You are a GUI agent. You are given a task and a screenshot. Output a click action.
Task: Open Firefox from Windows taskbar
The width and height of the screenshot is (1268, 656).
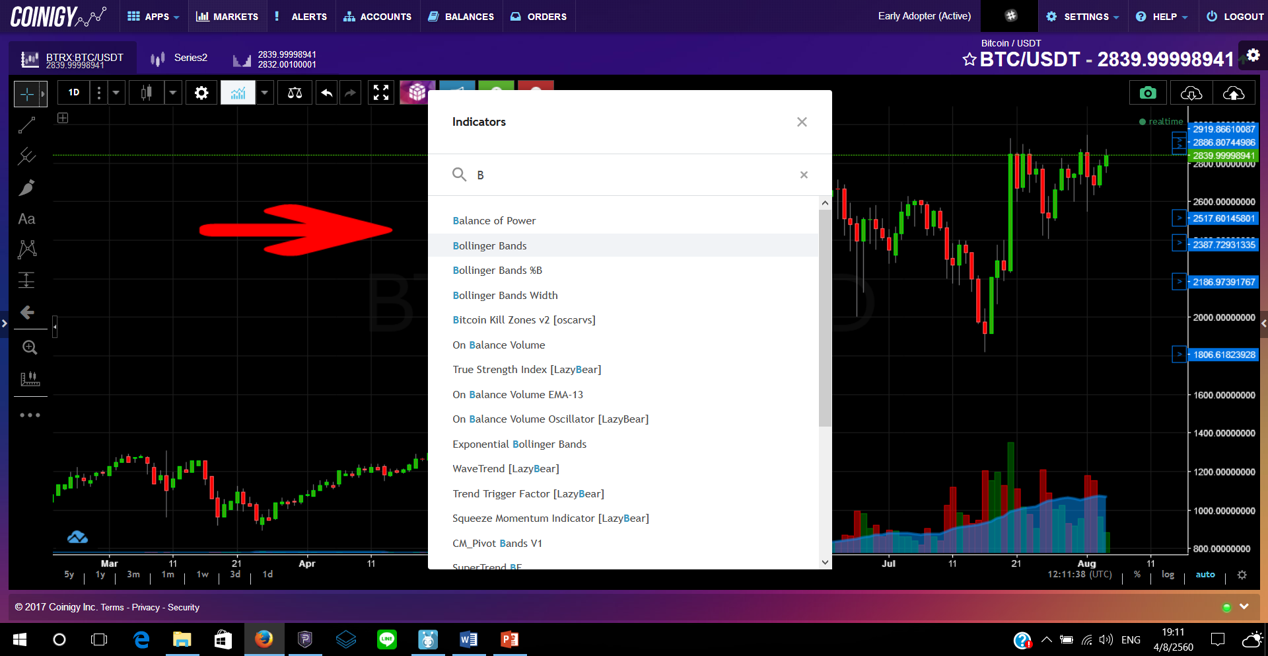coord(264,639)
